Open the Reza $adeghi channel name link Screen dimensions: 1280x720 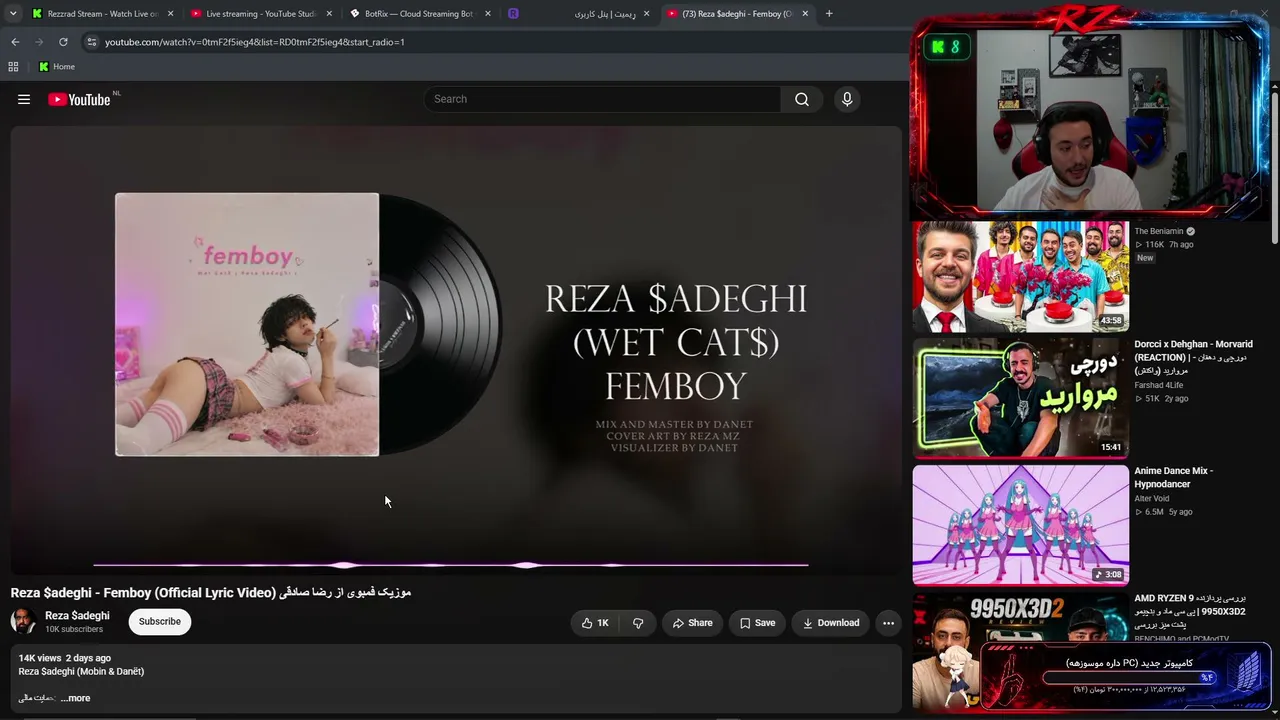77,616
